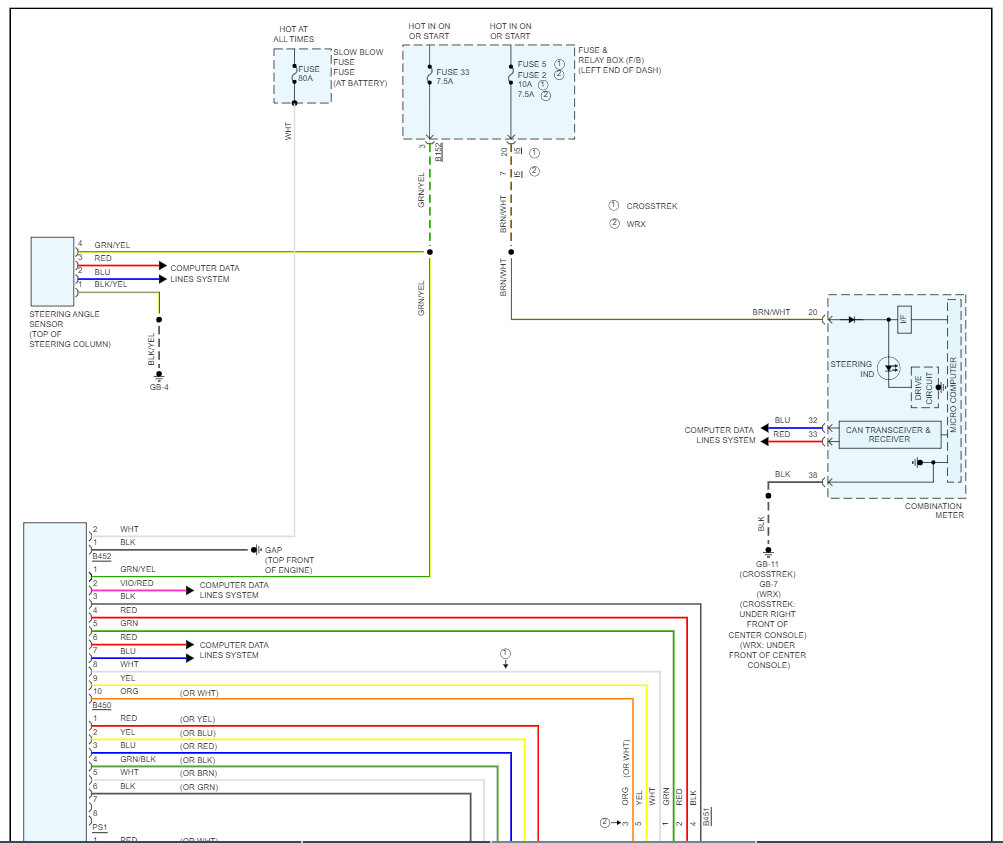Select the COMBINATION METER label

pos(934,510)
